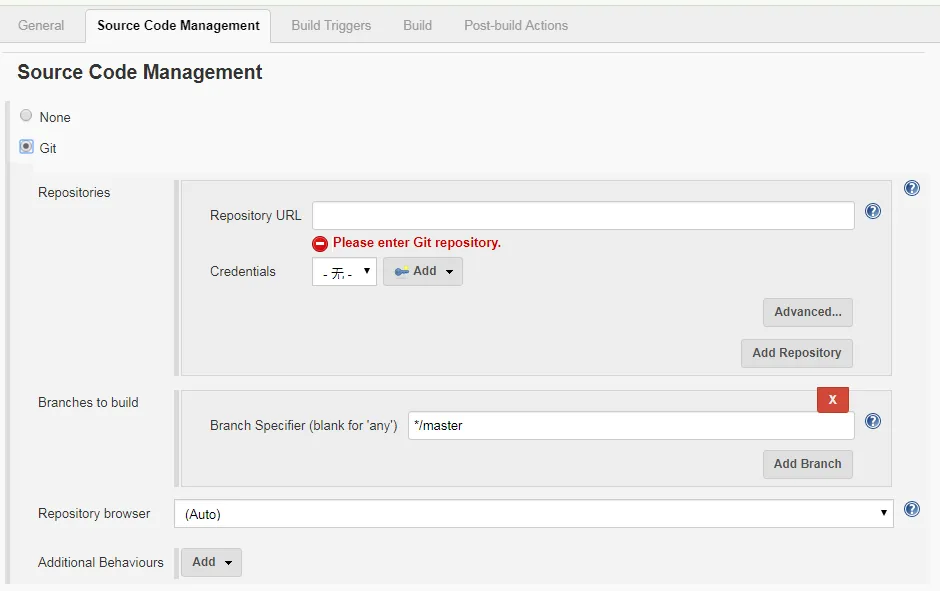
Task: Expand the Add credentials key button
Action: click(423, 271)
